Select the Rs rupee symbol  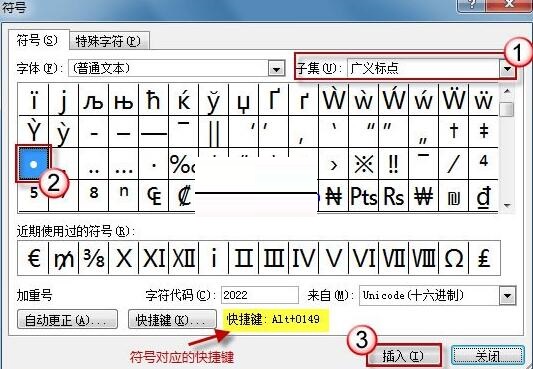(394, 196)
